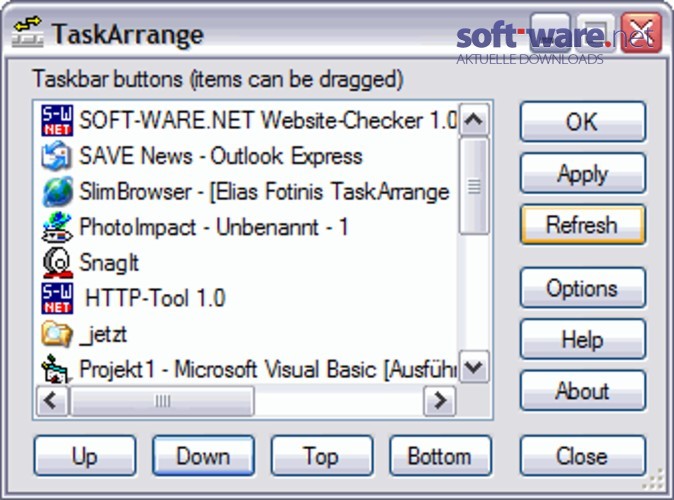Click the SOFT-WARE.NET Website-Checker icon
The height and width of the screenshot is (500, 674).
[x=57, y=120]
